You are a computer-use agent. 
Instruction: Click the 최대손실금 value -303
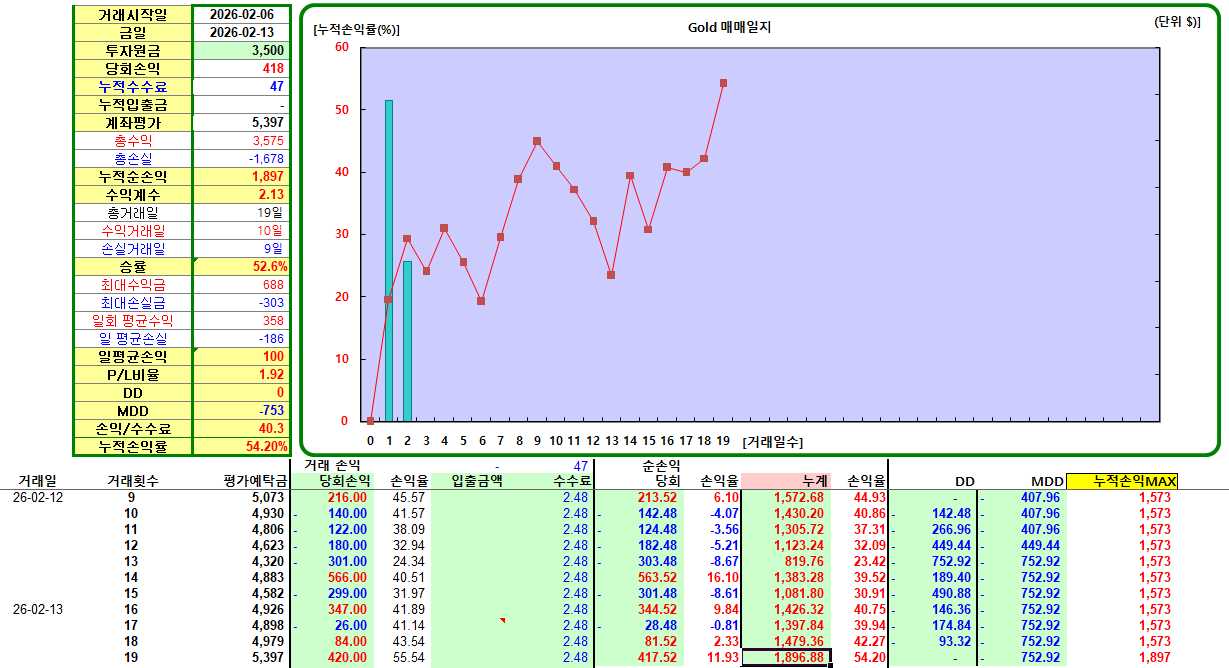click(x=241, y=302)
